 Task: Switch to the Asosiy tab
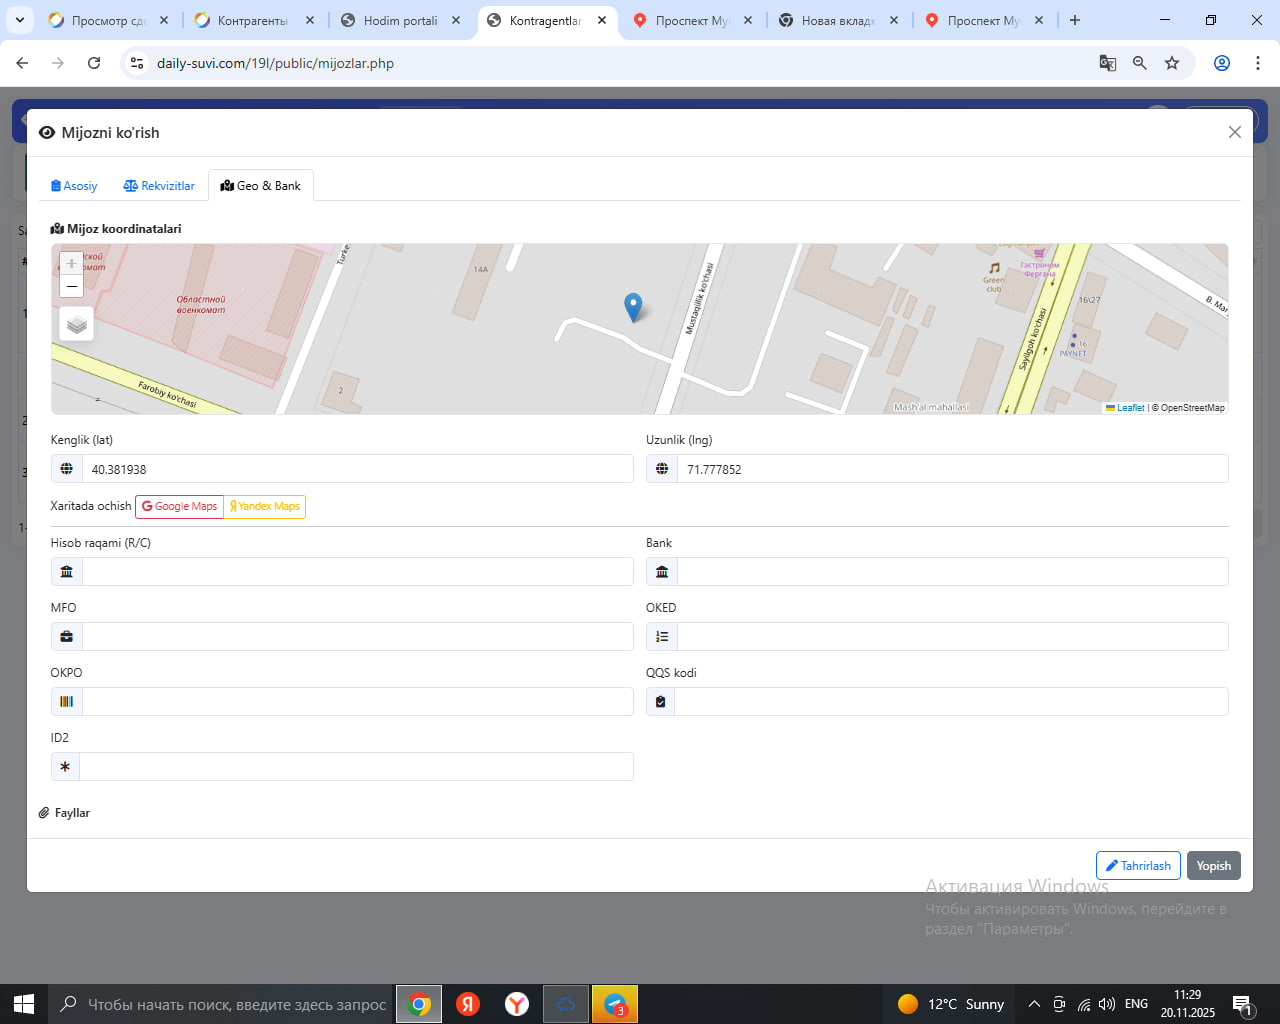click(x=74, y=186)
